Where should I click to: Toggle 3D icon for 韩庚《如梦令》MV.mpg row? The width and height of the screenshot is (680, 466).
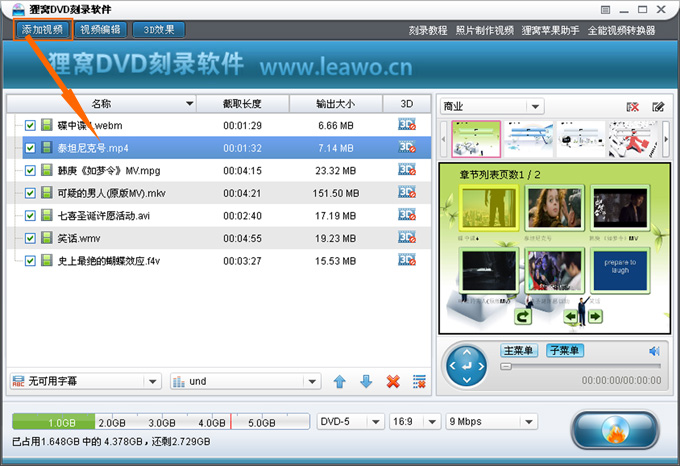tap(407, 170)
